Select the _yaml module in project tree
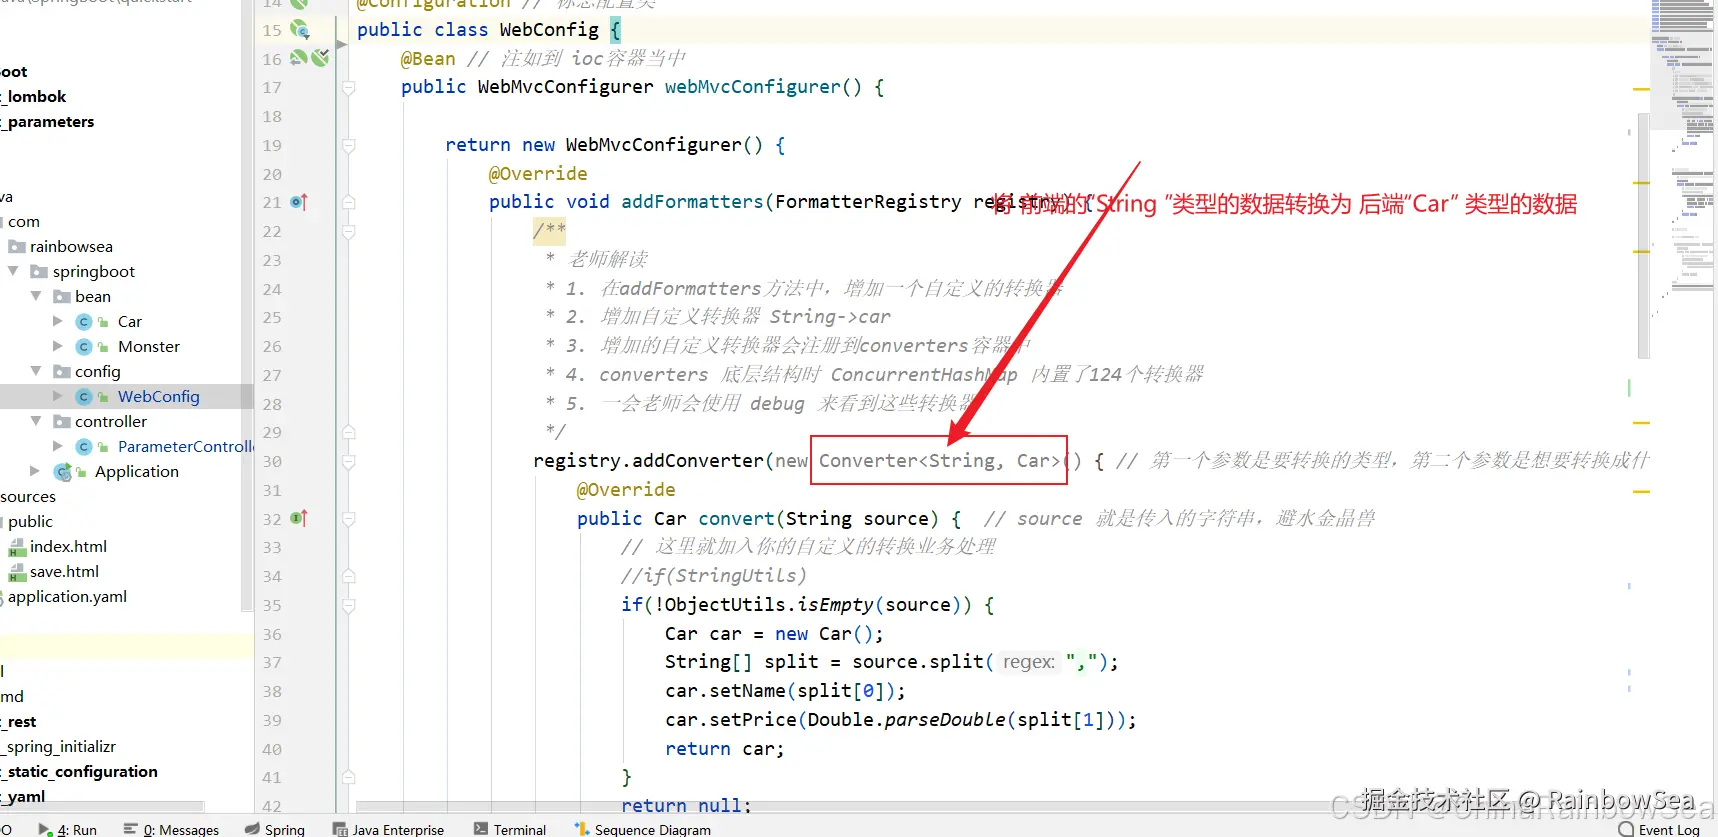1718x837 pixels. pyautogui.click(x=23, y=797)
